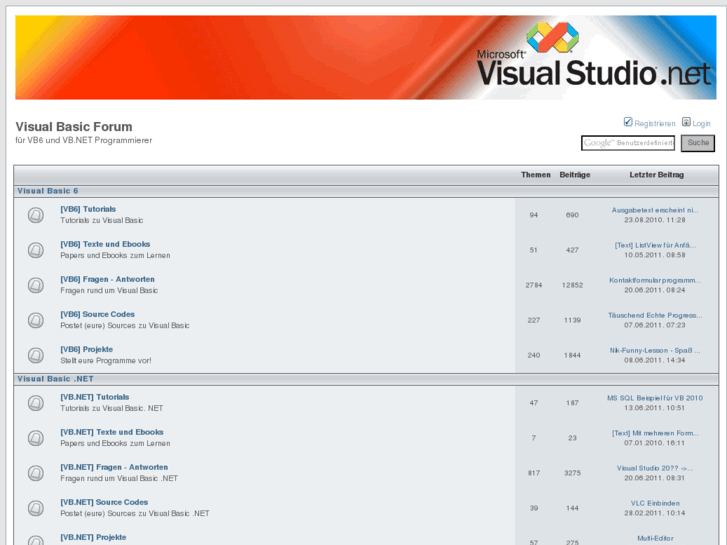Focus the Google custom search field
Image resolution: width=727 pixels, height=545 pixels.
pos(628,143)
